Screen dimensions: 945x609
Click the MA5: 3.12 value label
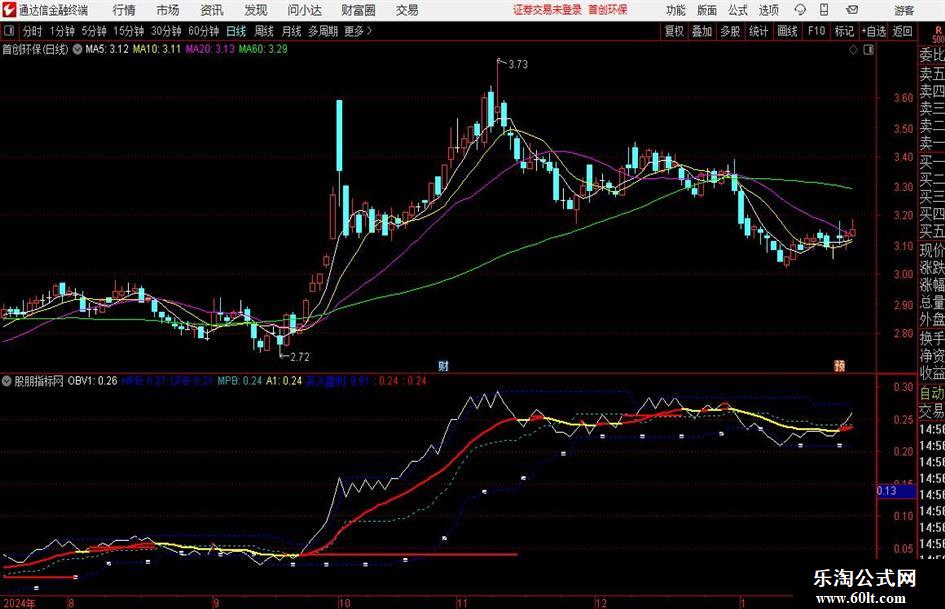pyautogui.click(x=107, y=49)
